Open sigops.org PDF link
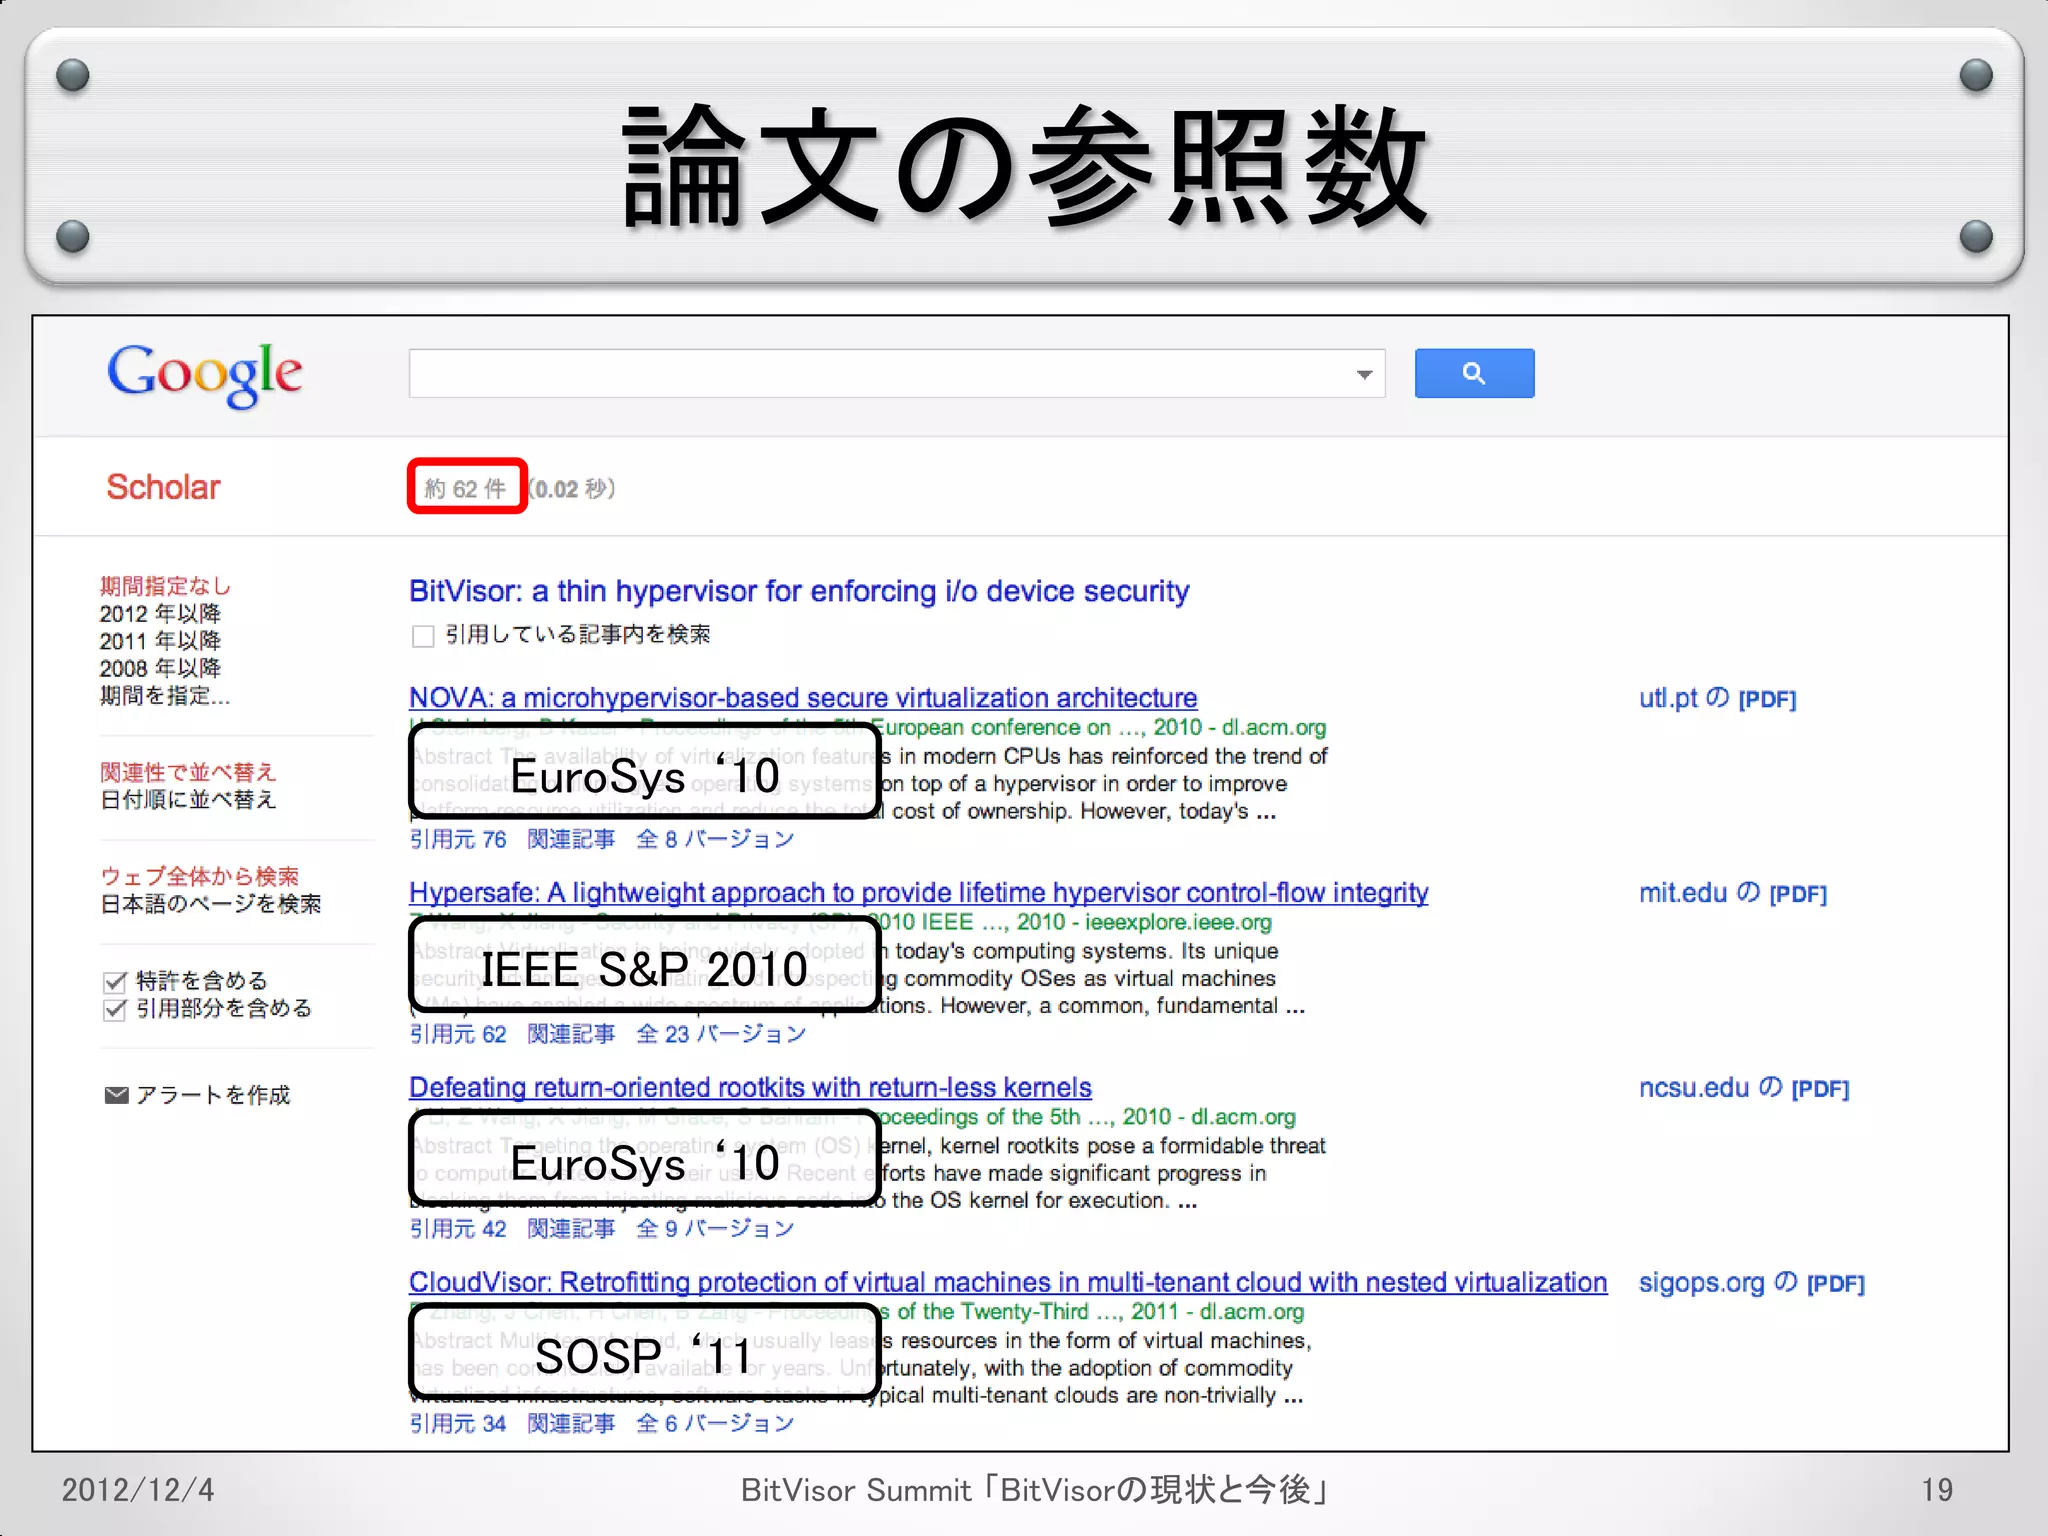 coord(1751,1282)
